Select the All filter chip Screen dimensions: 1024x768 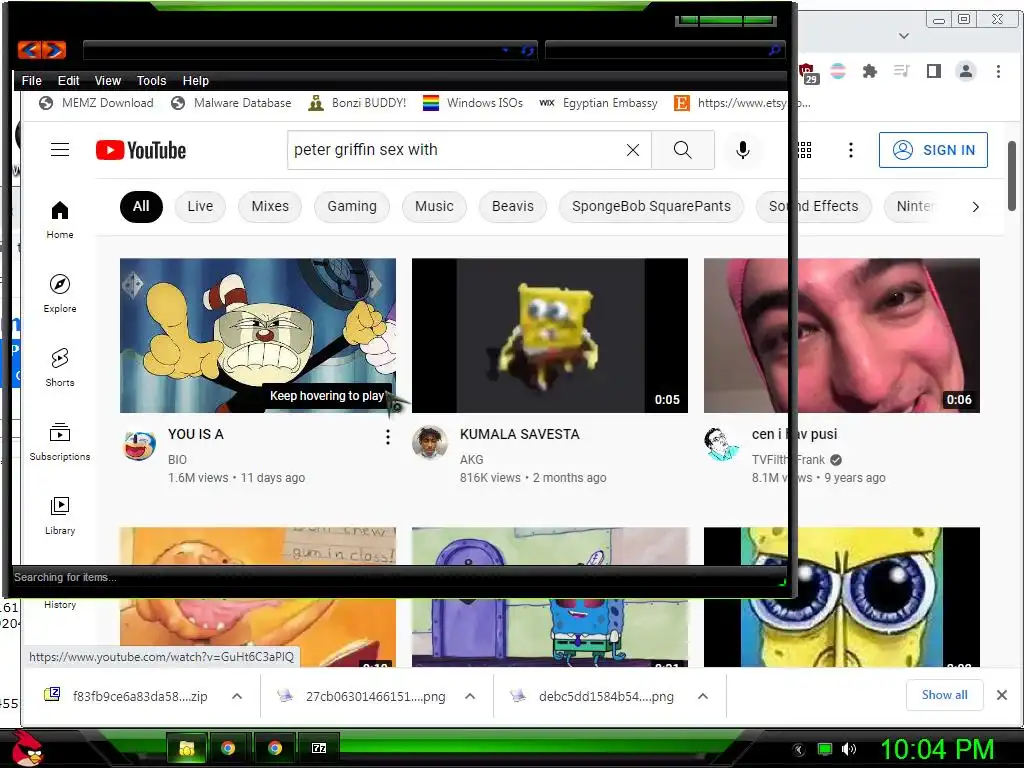[141, 206]
